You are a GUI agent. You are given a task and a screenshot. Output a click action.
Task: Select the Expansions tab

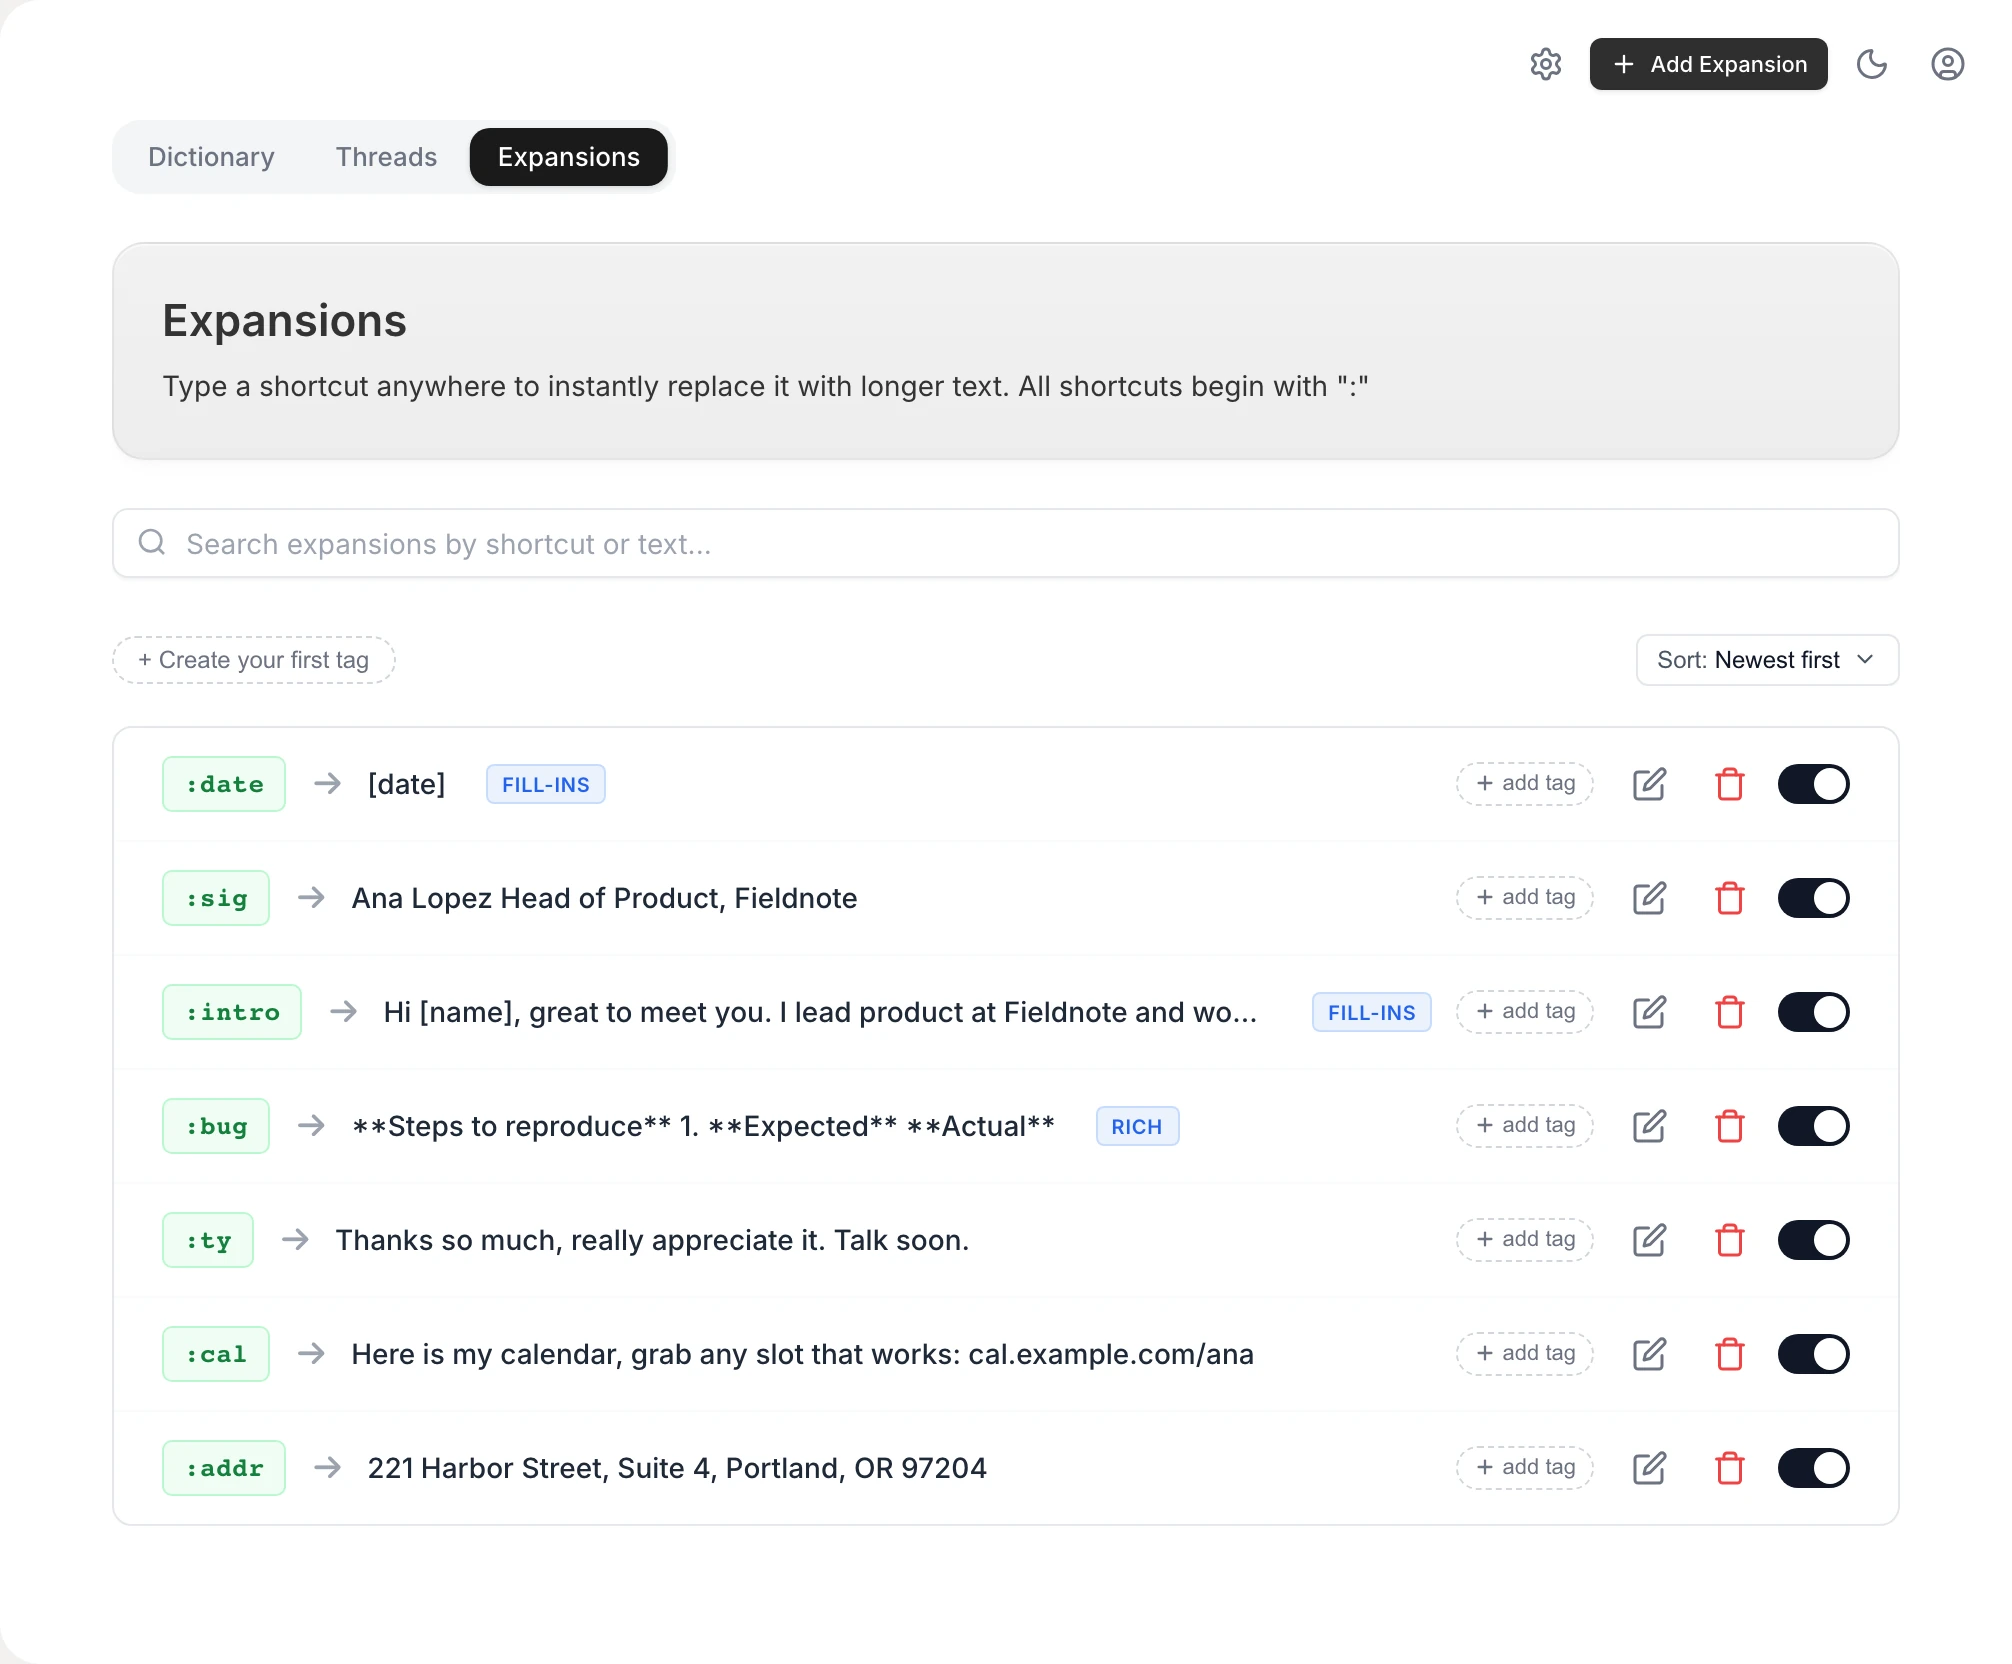pyautogui.click(x=568, y=157)
